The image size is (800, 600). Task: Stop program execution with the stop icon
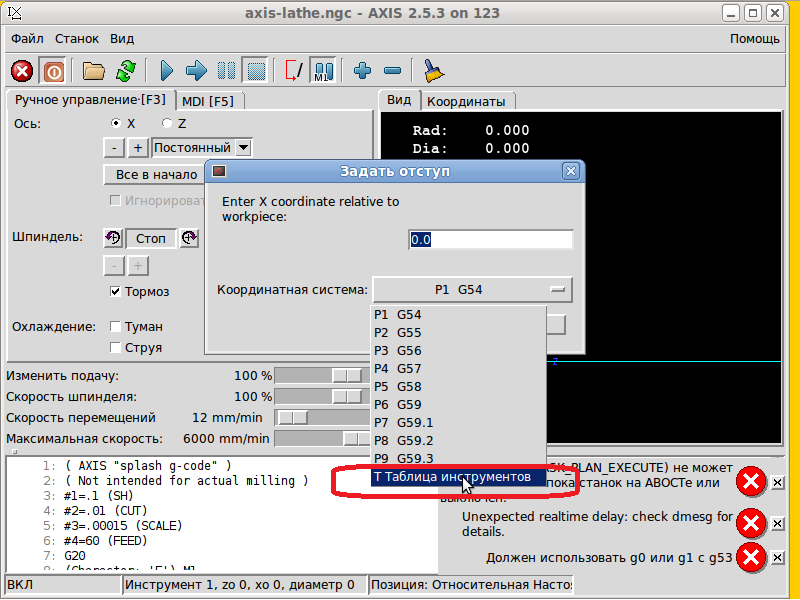coord(256,71)
